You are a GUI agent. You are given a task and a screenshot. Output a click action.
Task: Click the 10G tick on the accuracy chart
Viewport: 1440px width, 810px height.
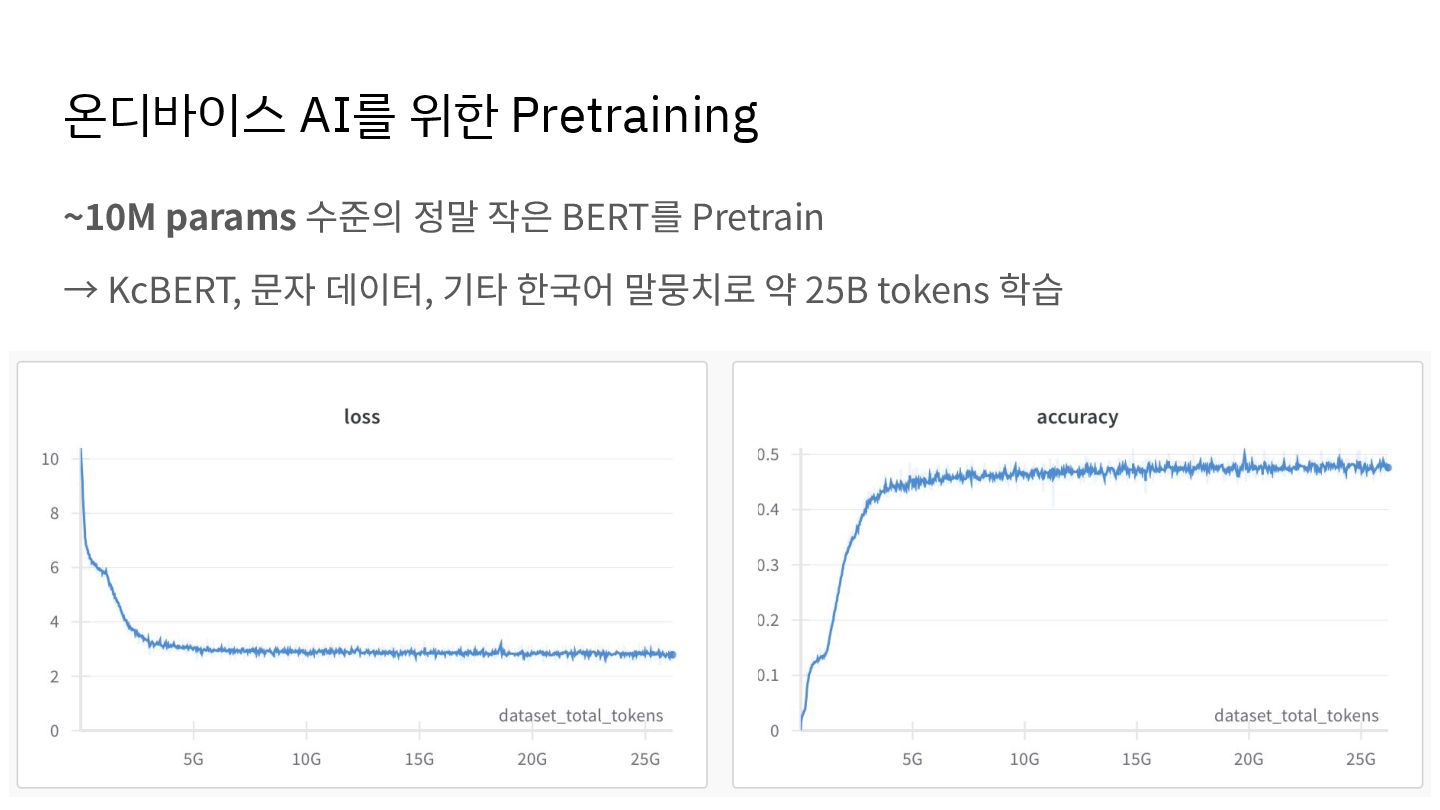[1023, 759]
